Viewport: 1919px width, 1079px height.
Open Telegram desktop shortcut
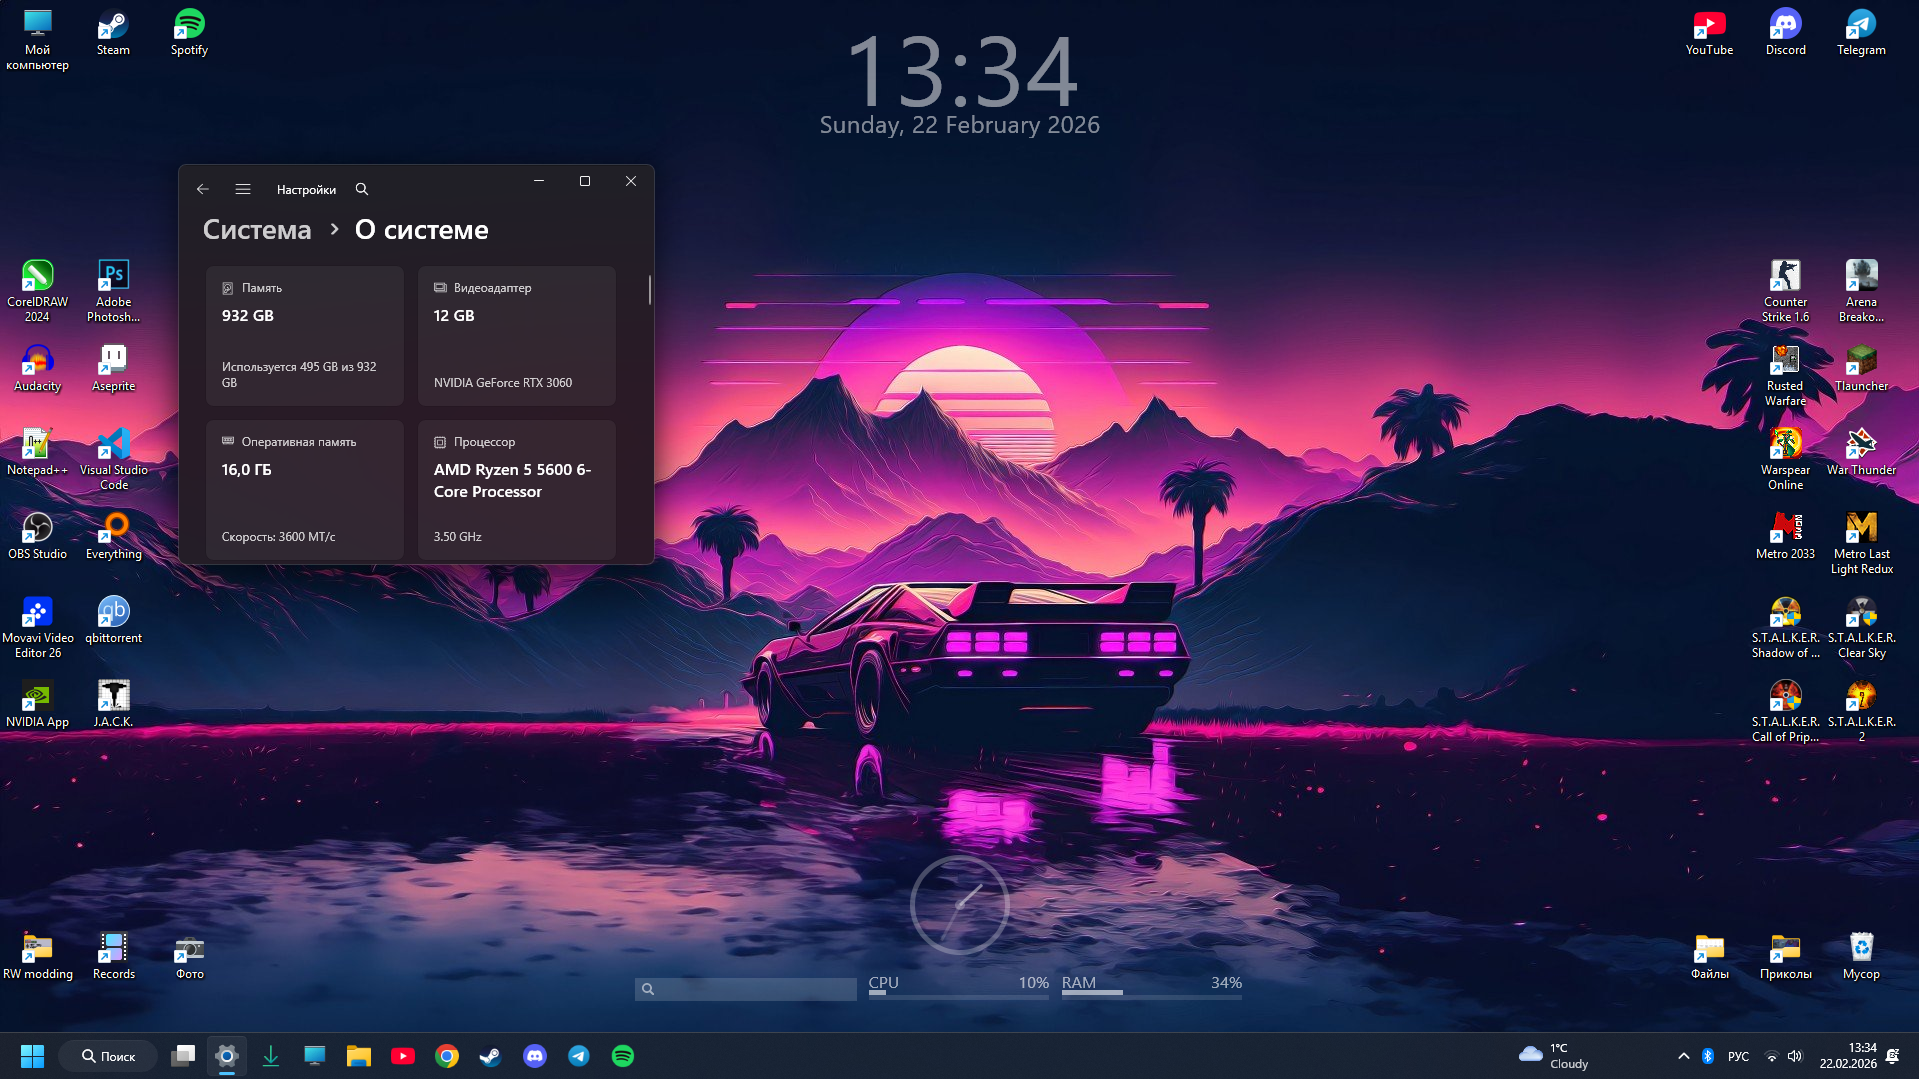1861,32
